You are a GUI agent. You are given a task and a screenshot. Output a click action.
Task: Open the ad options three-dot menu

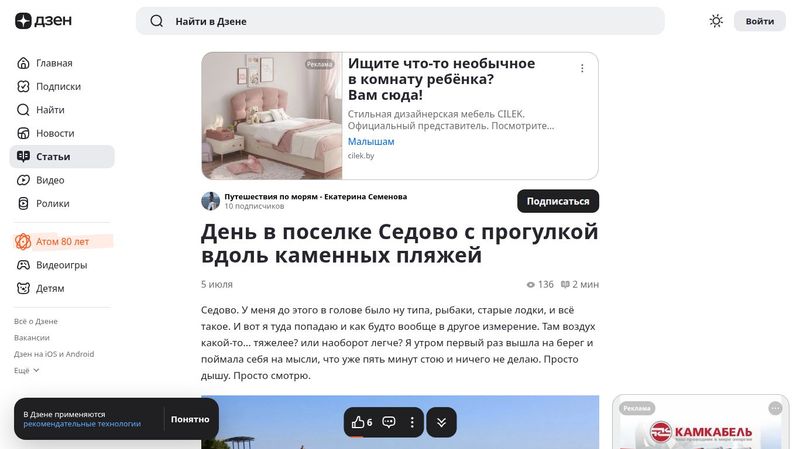pos(582,68)
